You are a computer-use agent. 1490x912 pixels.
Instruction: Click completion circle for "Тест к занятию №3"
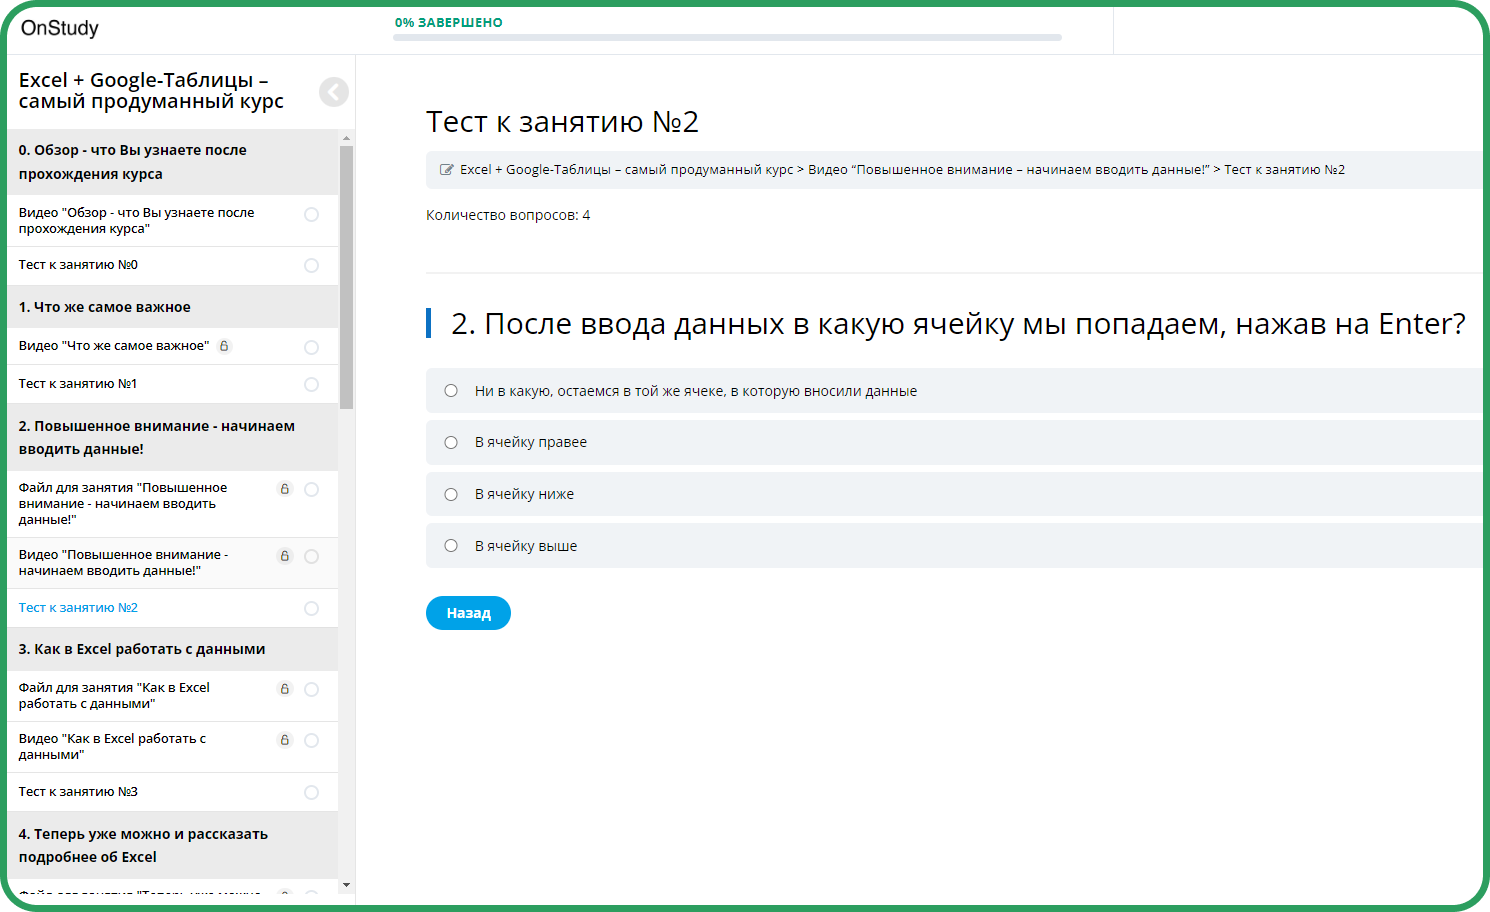[x=311, y=792]
